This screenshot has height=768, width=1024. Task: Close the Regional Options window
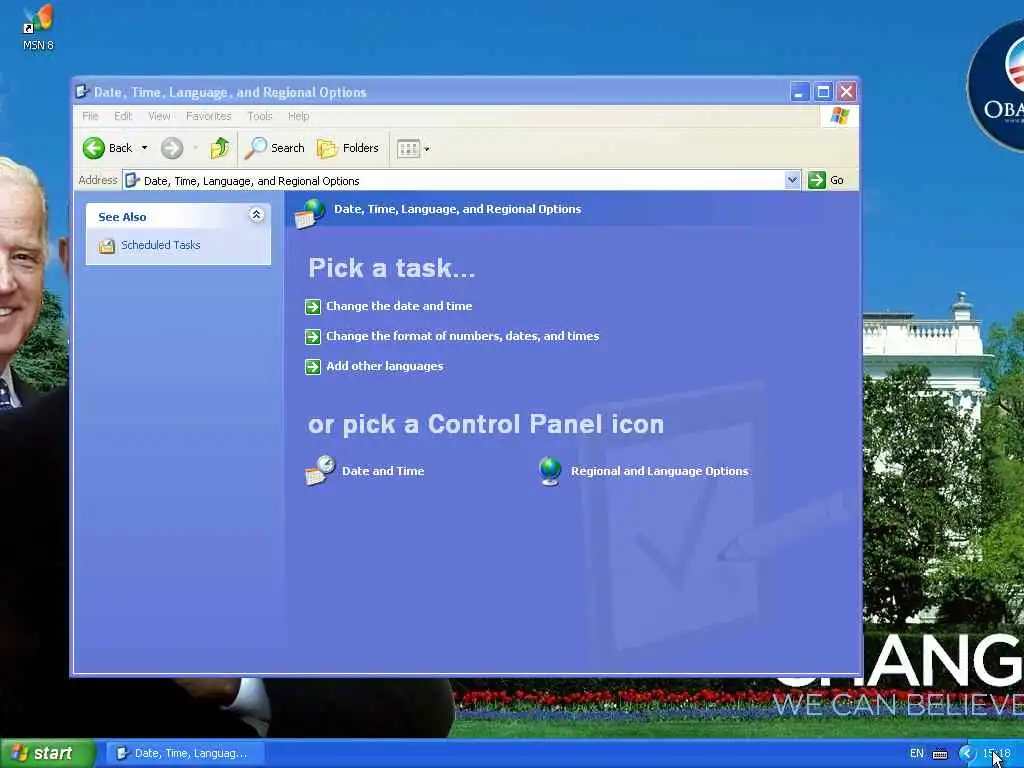[x=846, y=92]
